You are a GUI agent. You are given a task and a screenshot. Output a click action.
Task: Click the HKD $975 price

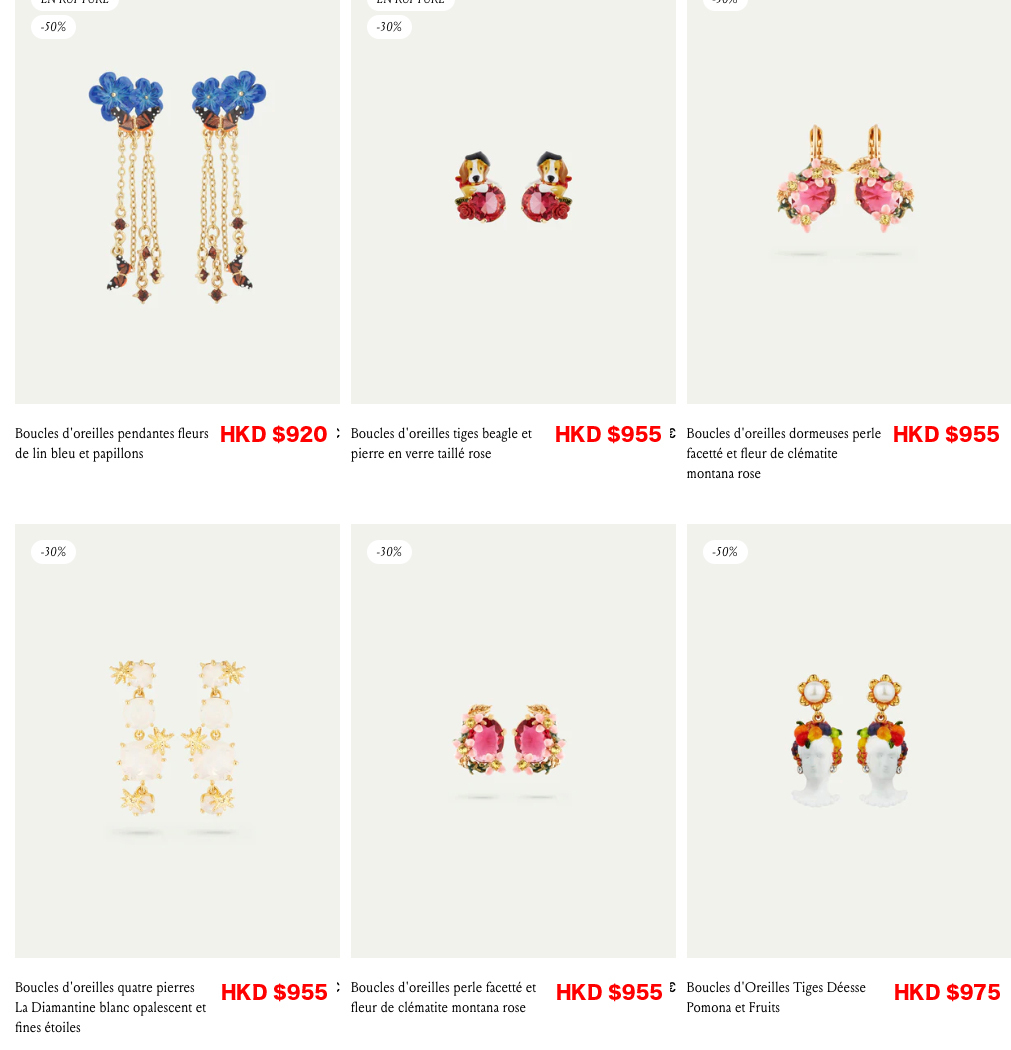pyautogui.click(x=947, y=992)
